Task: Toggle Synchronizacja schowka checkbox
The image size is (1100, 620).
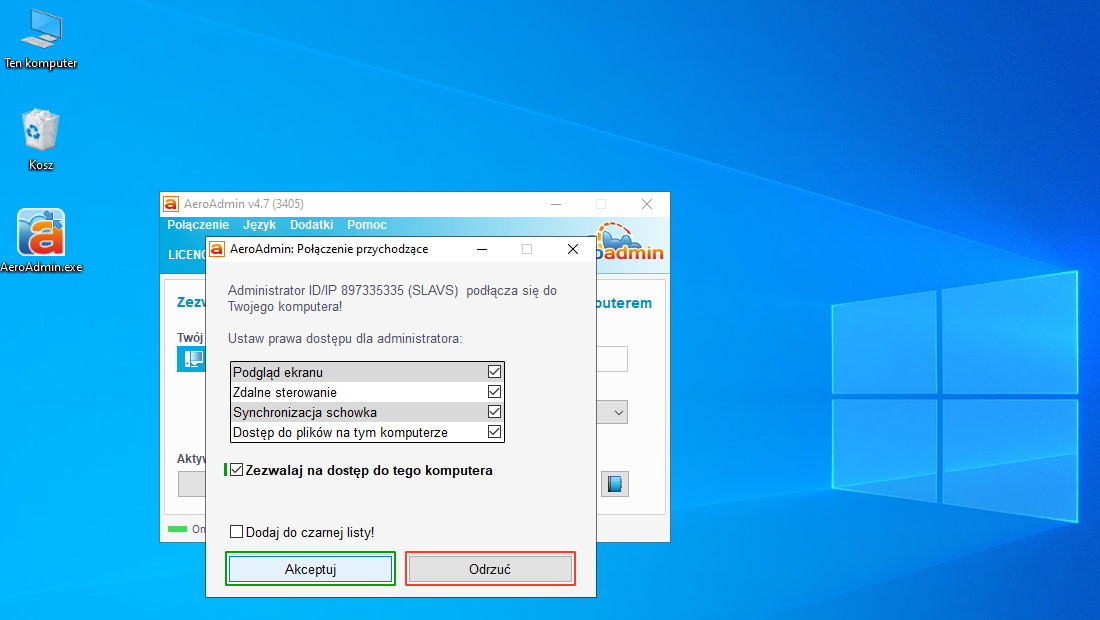Action: pyautogui.click(x=494, y=412)
